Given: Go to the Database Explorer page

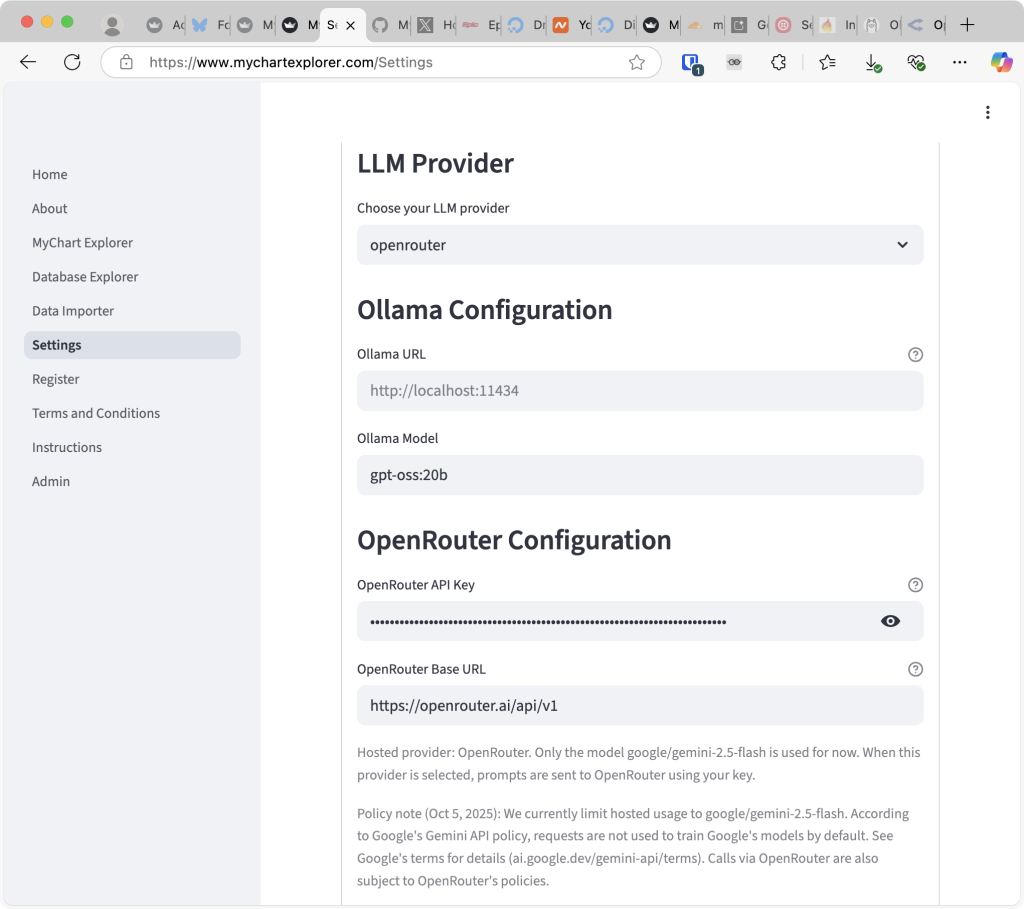Looking at the screenshot, I should 85,277.
